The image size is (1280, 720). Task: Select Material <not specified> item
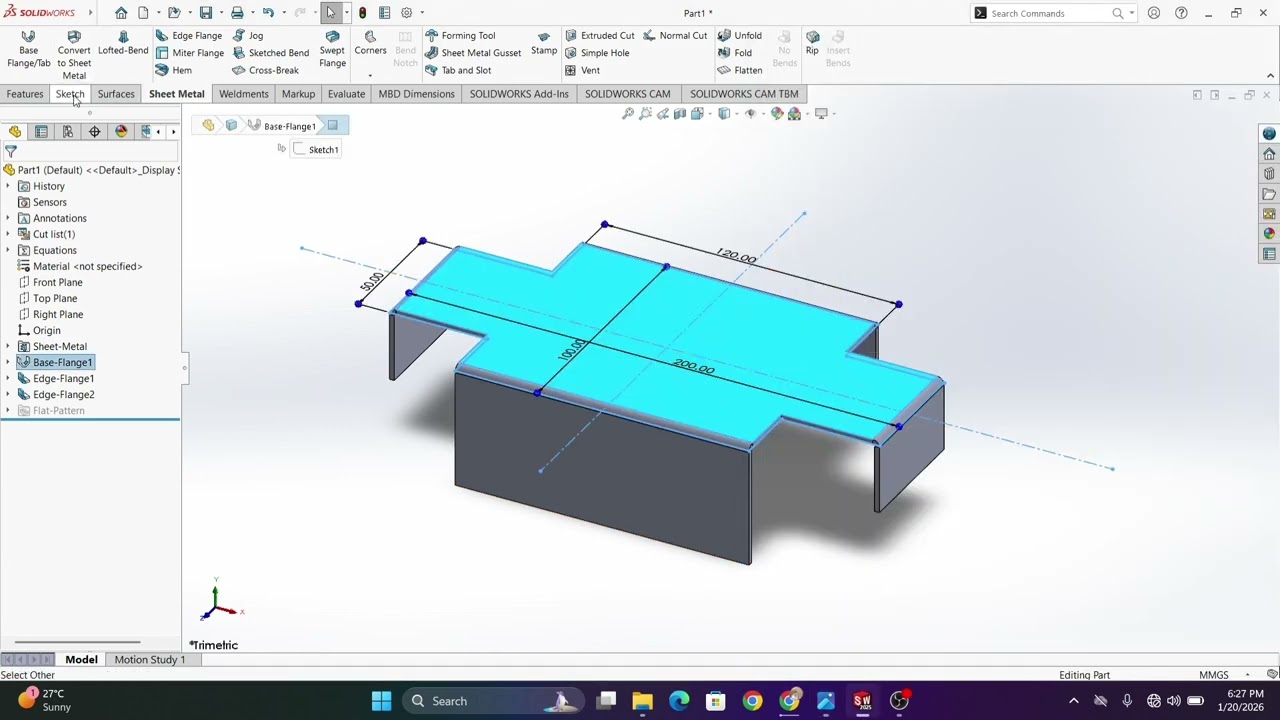pyautogui.click(x=87, y=266)
